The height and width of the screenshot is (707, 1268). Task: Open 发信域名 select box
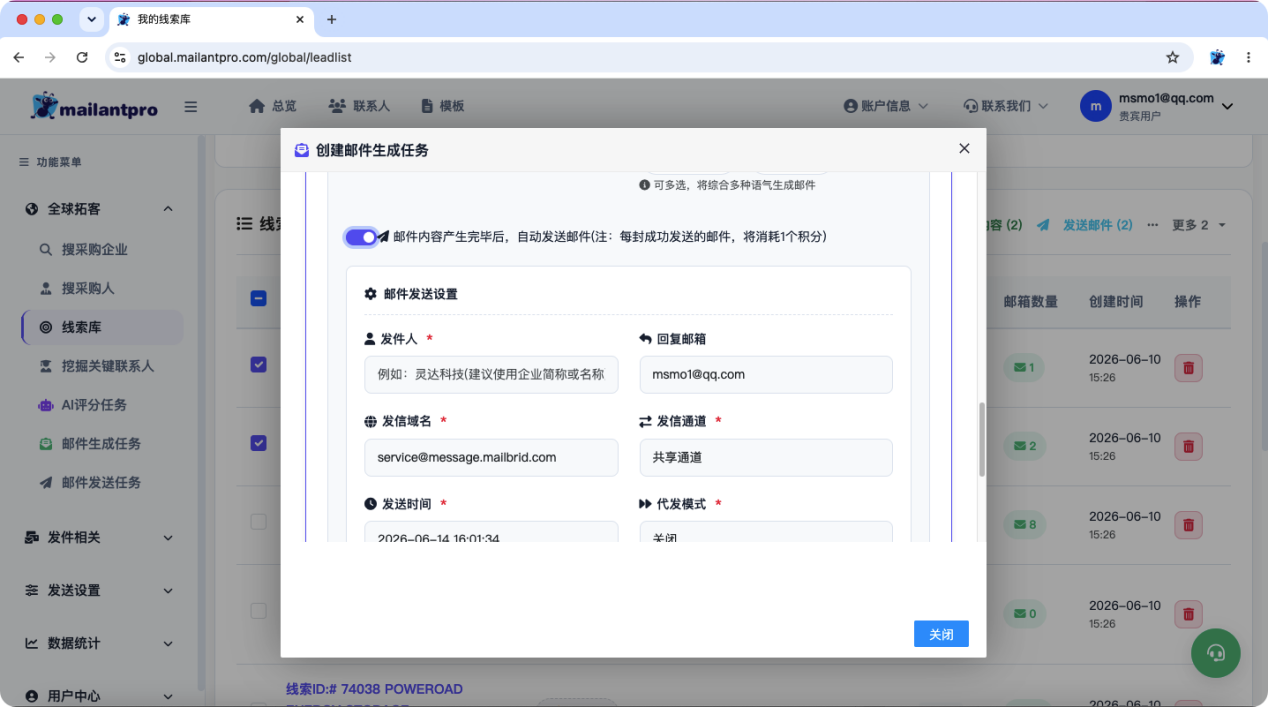tap(491, 457)
